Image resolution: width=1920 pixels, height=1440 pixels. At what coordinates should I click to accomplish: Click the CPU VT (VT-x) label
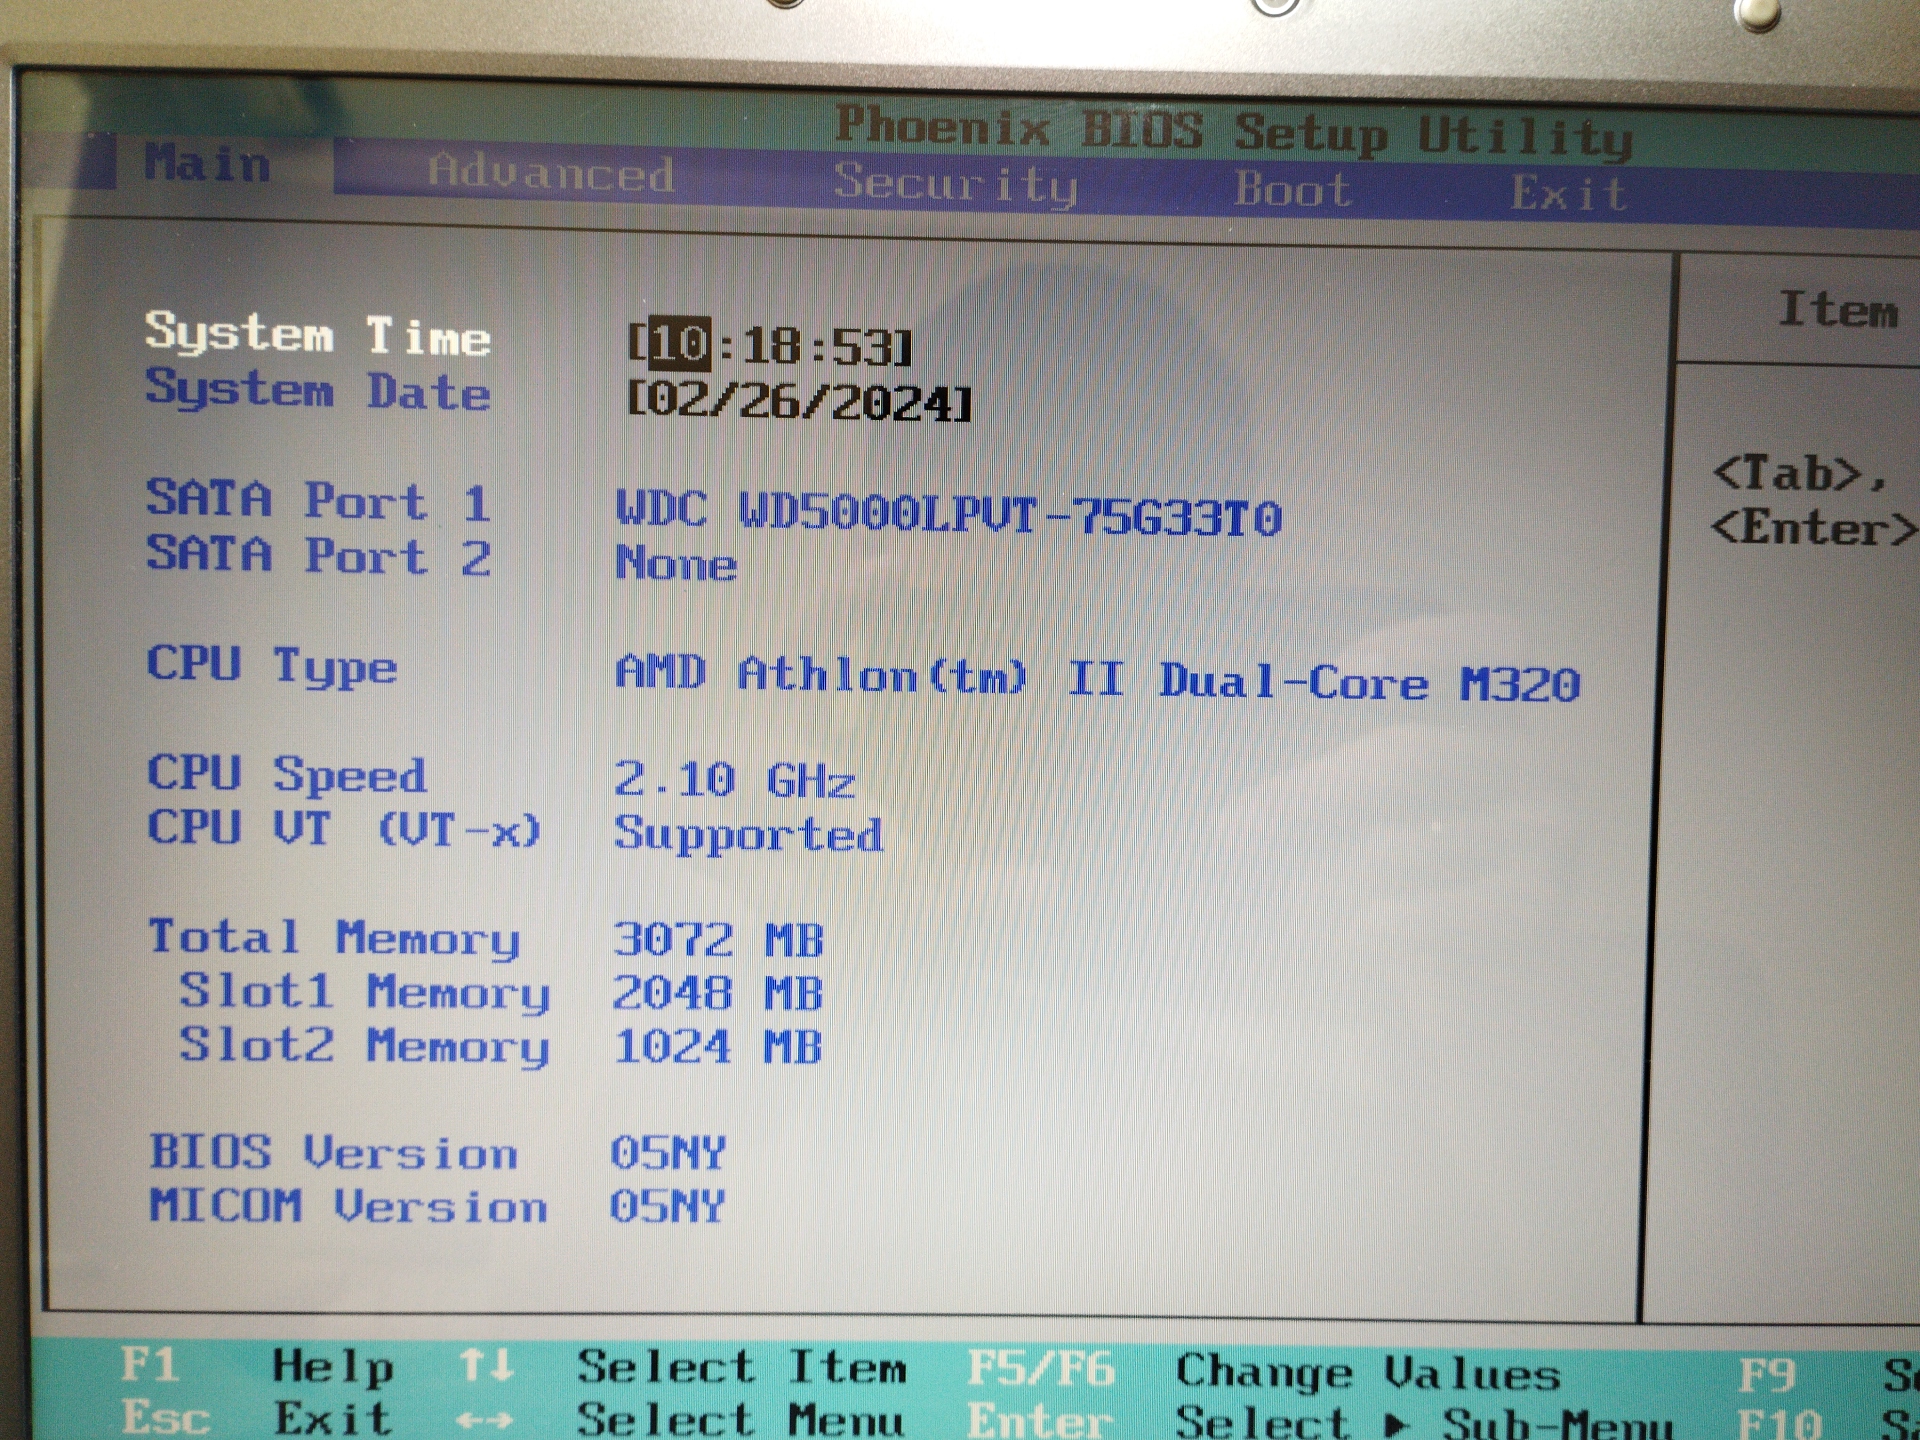tap(344, 829)
